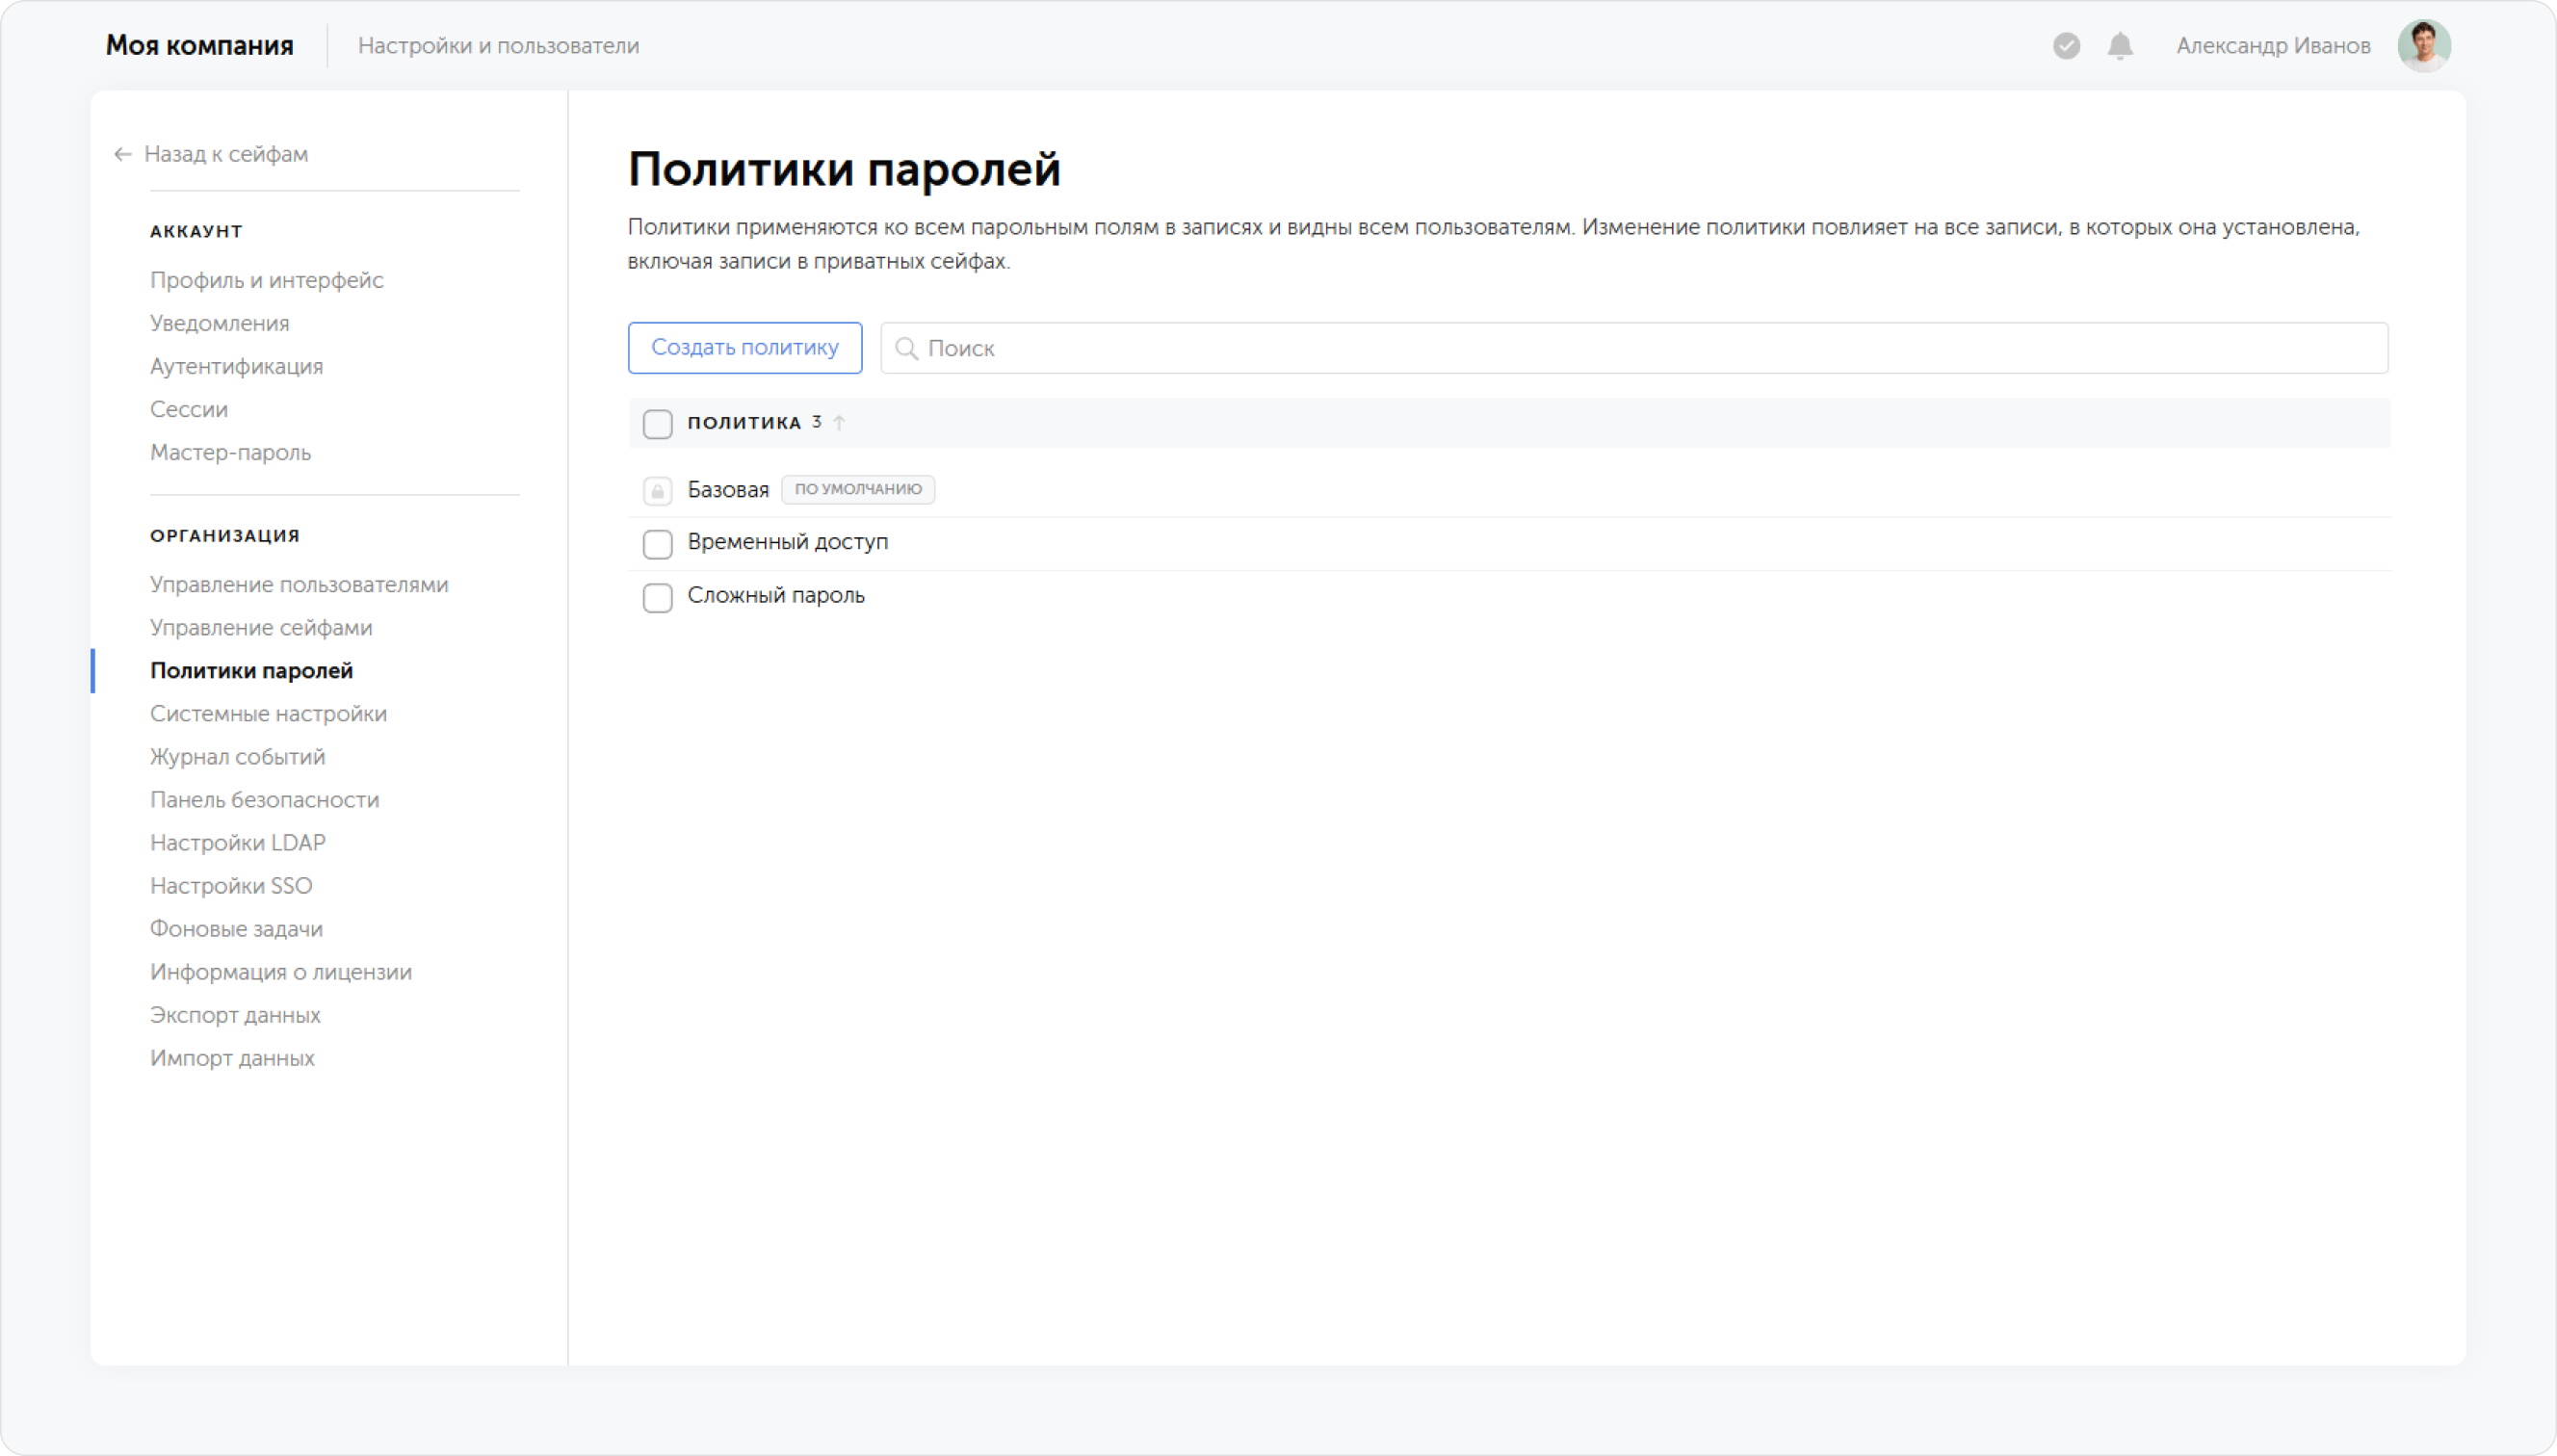Image resolution: width=2557 pixels, height=1456 pixels.
Task: Open Настройки SSO page
Action: [231, 885]
